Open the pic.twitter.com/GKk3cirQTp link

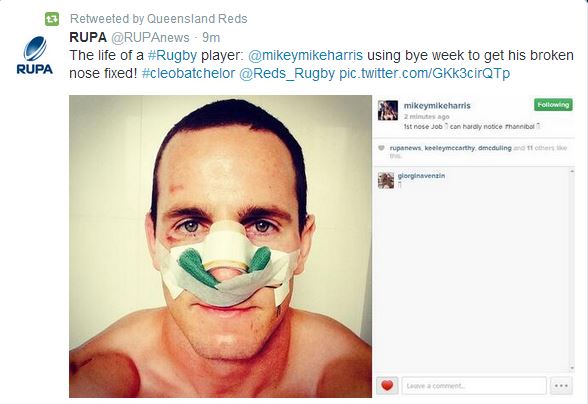(x=424, y=74)
